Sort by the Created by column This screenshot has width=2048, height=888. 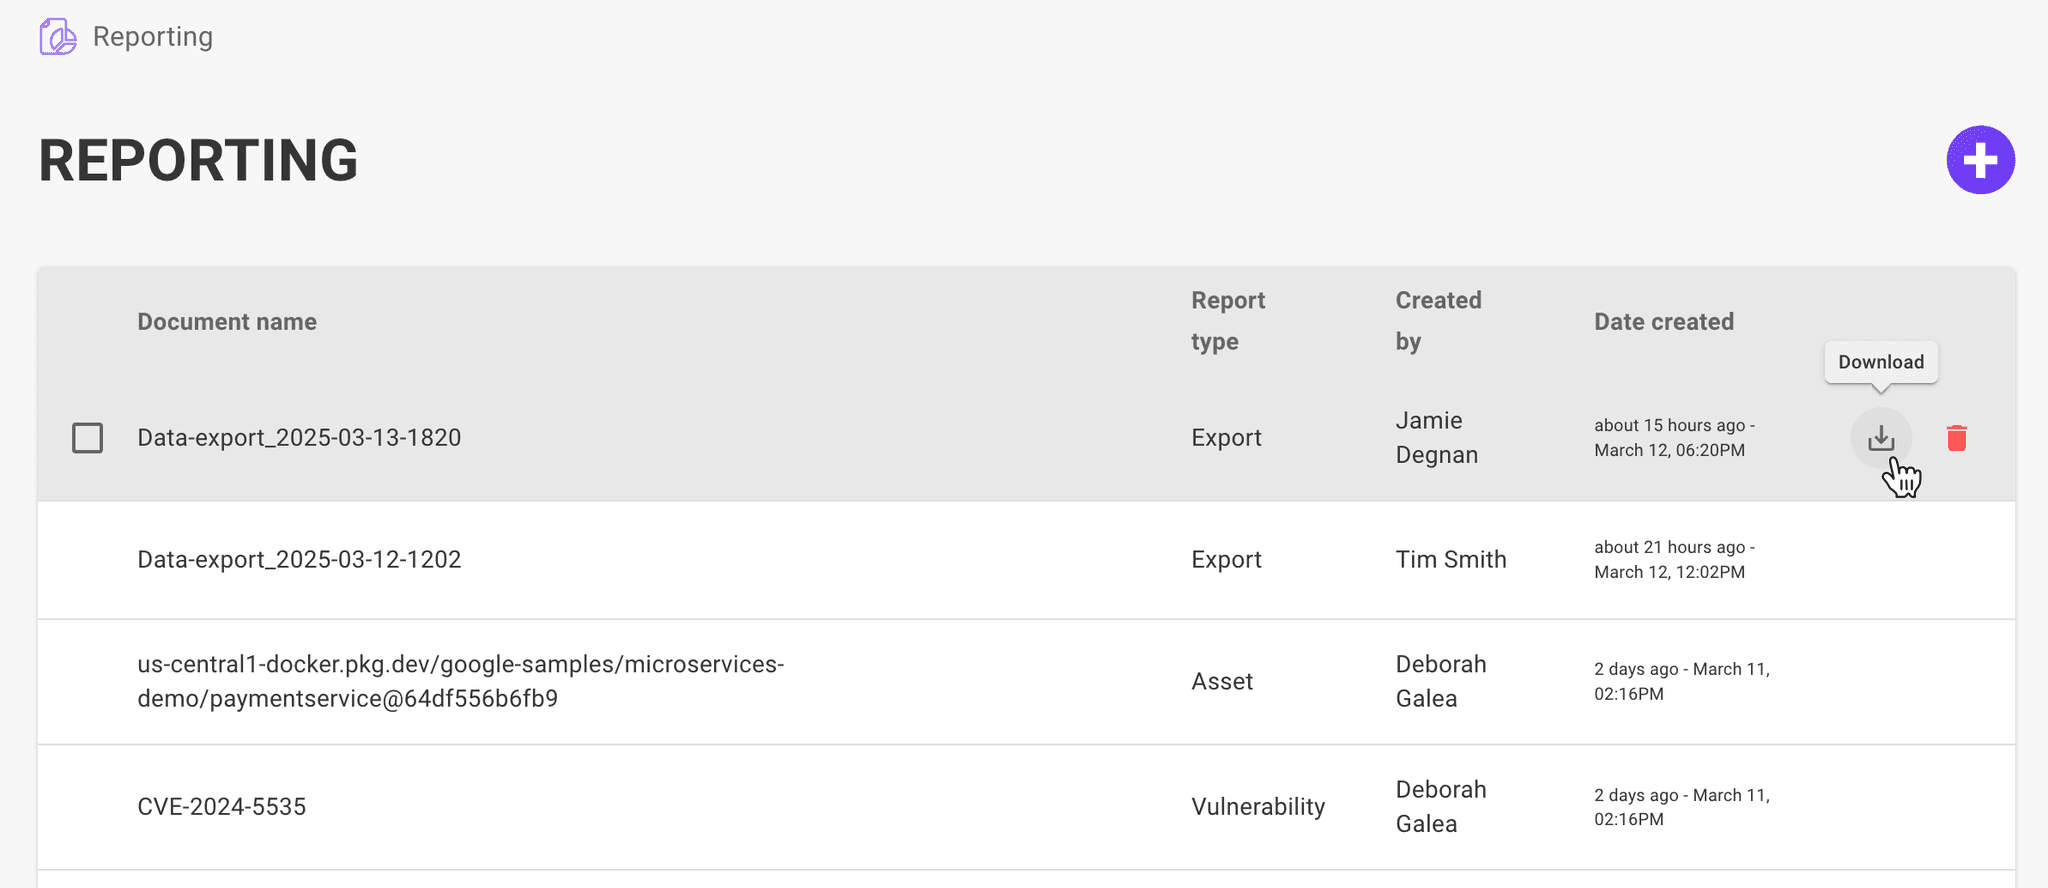click(1438, 320)
